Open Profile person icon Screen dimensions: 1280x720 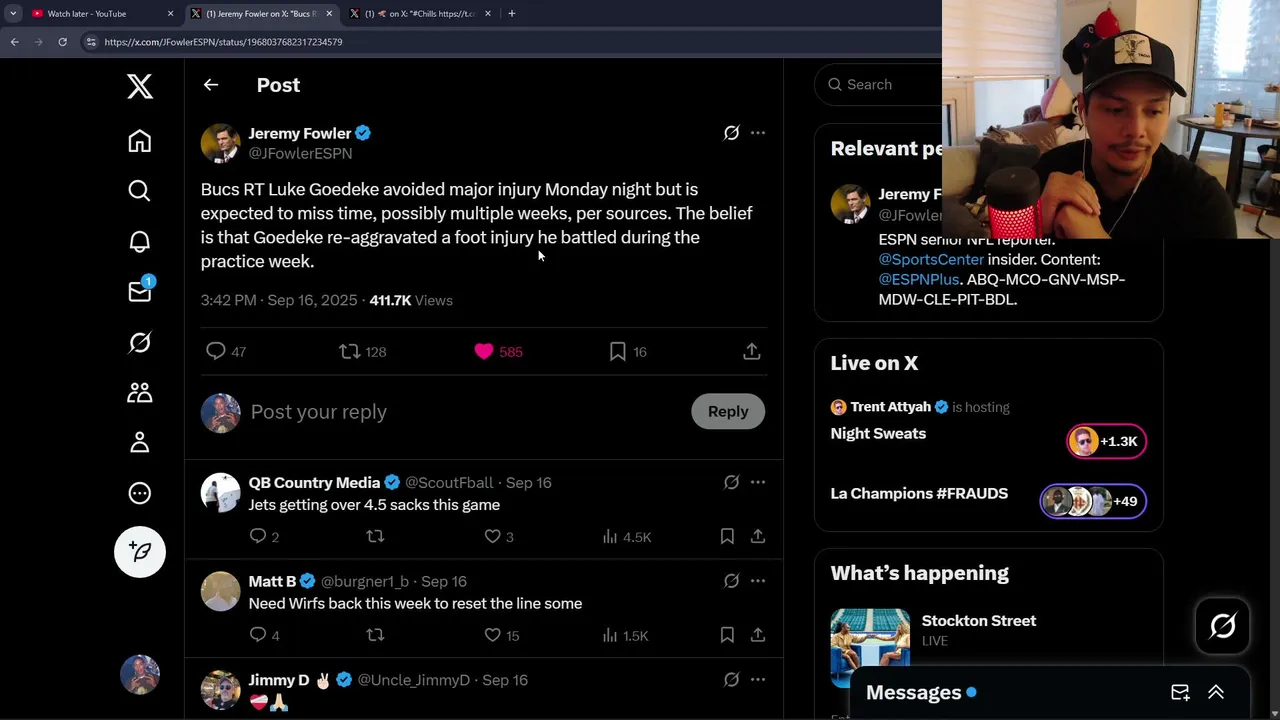point(140,442)
